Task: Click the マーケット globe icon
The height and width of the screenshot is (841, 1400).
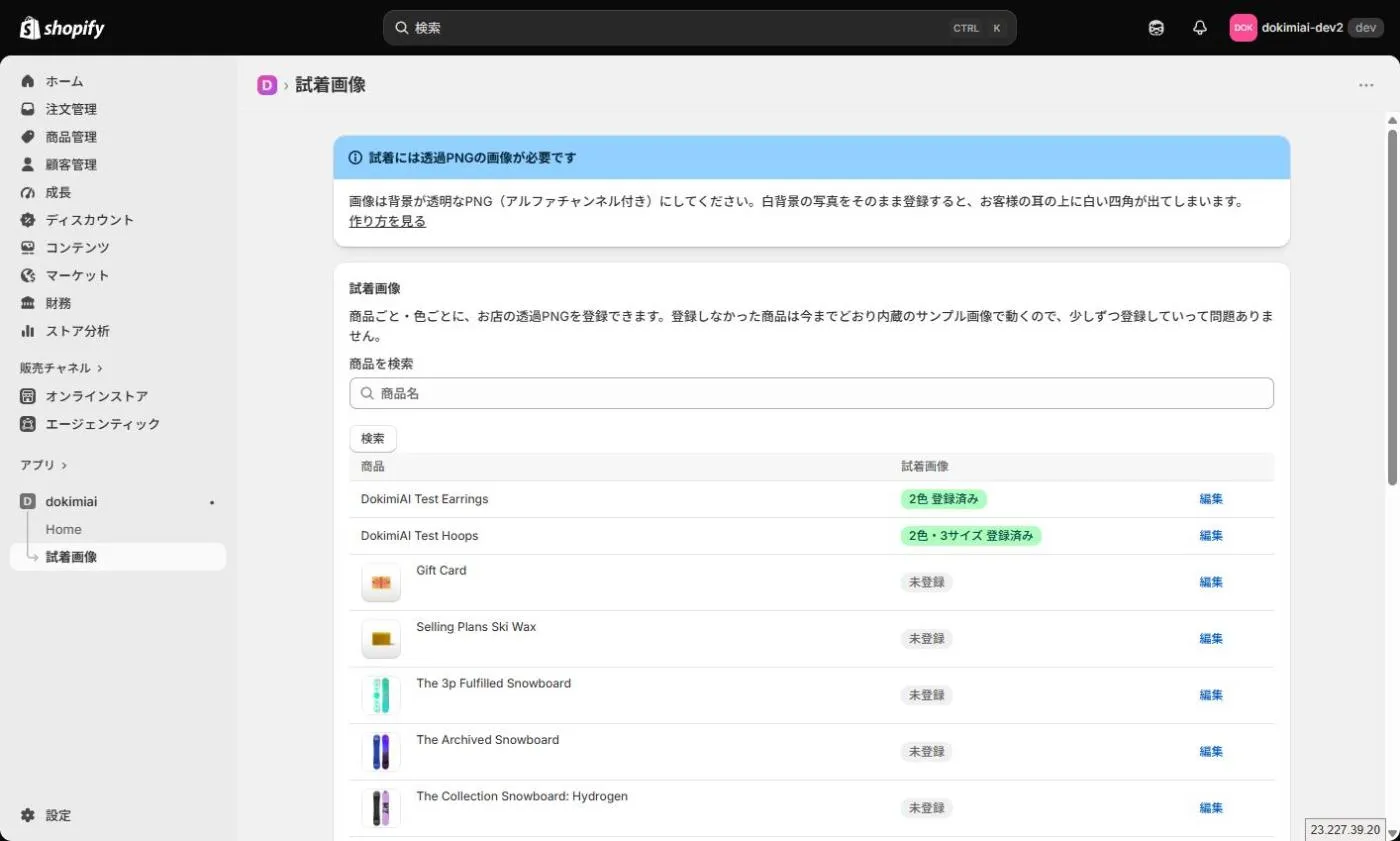Action: click(28, 276)
